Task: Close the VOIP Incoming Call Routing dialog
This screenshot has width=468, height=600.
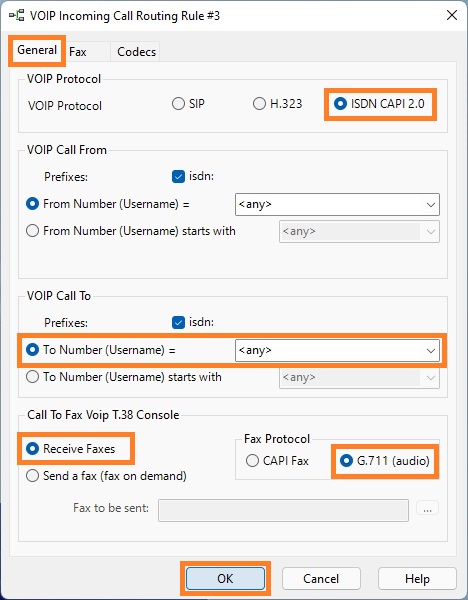Action: point(452,15)
